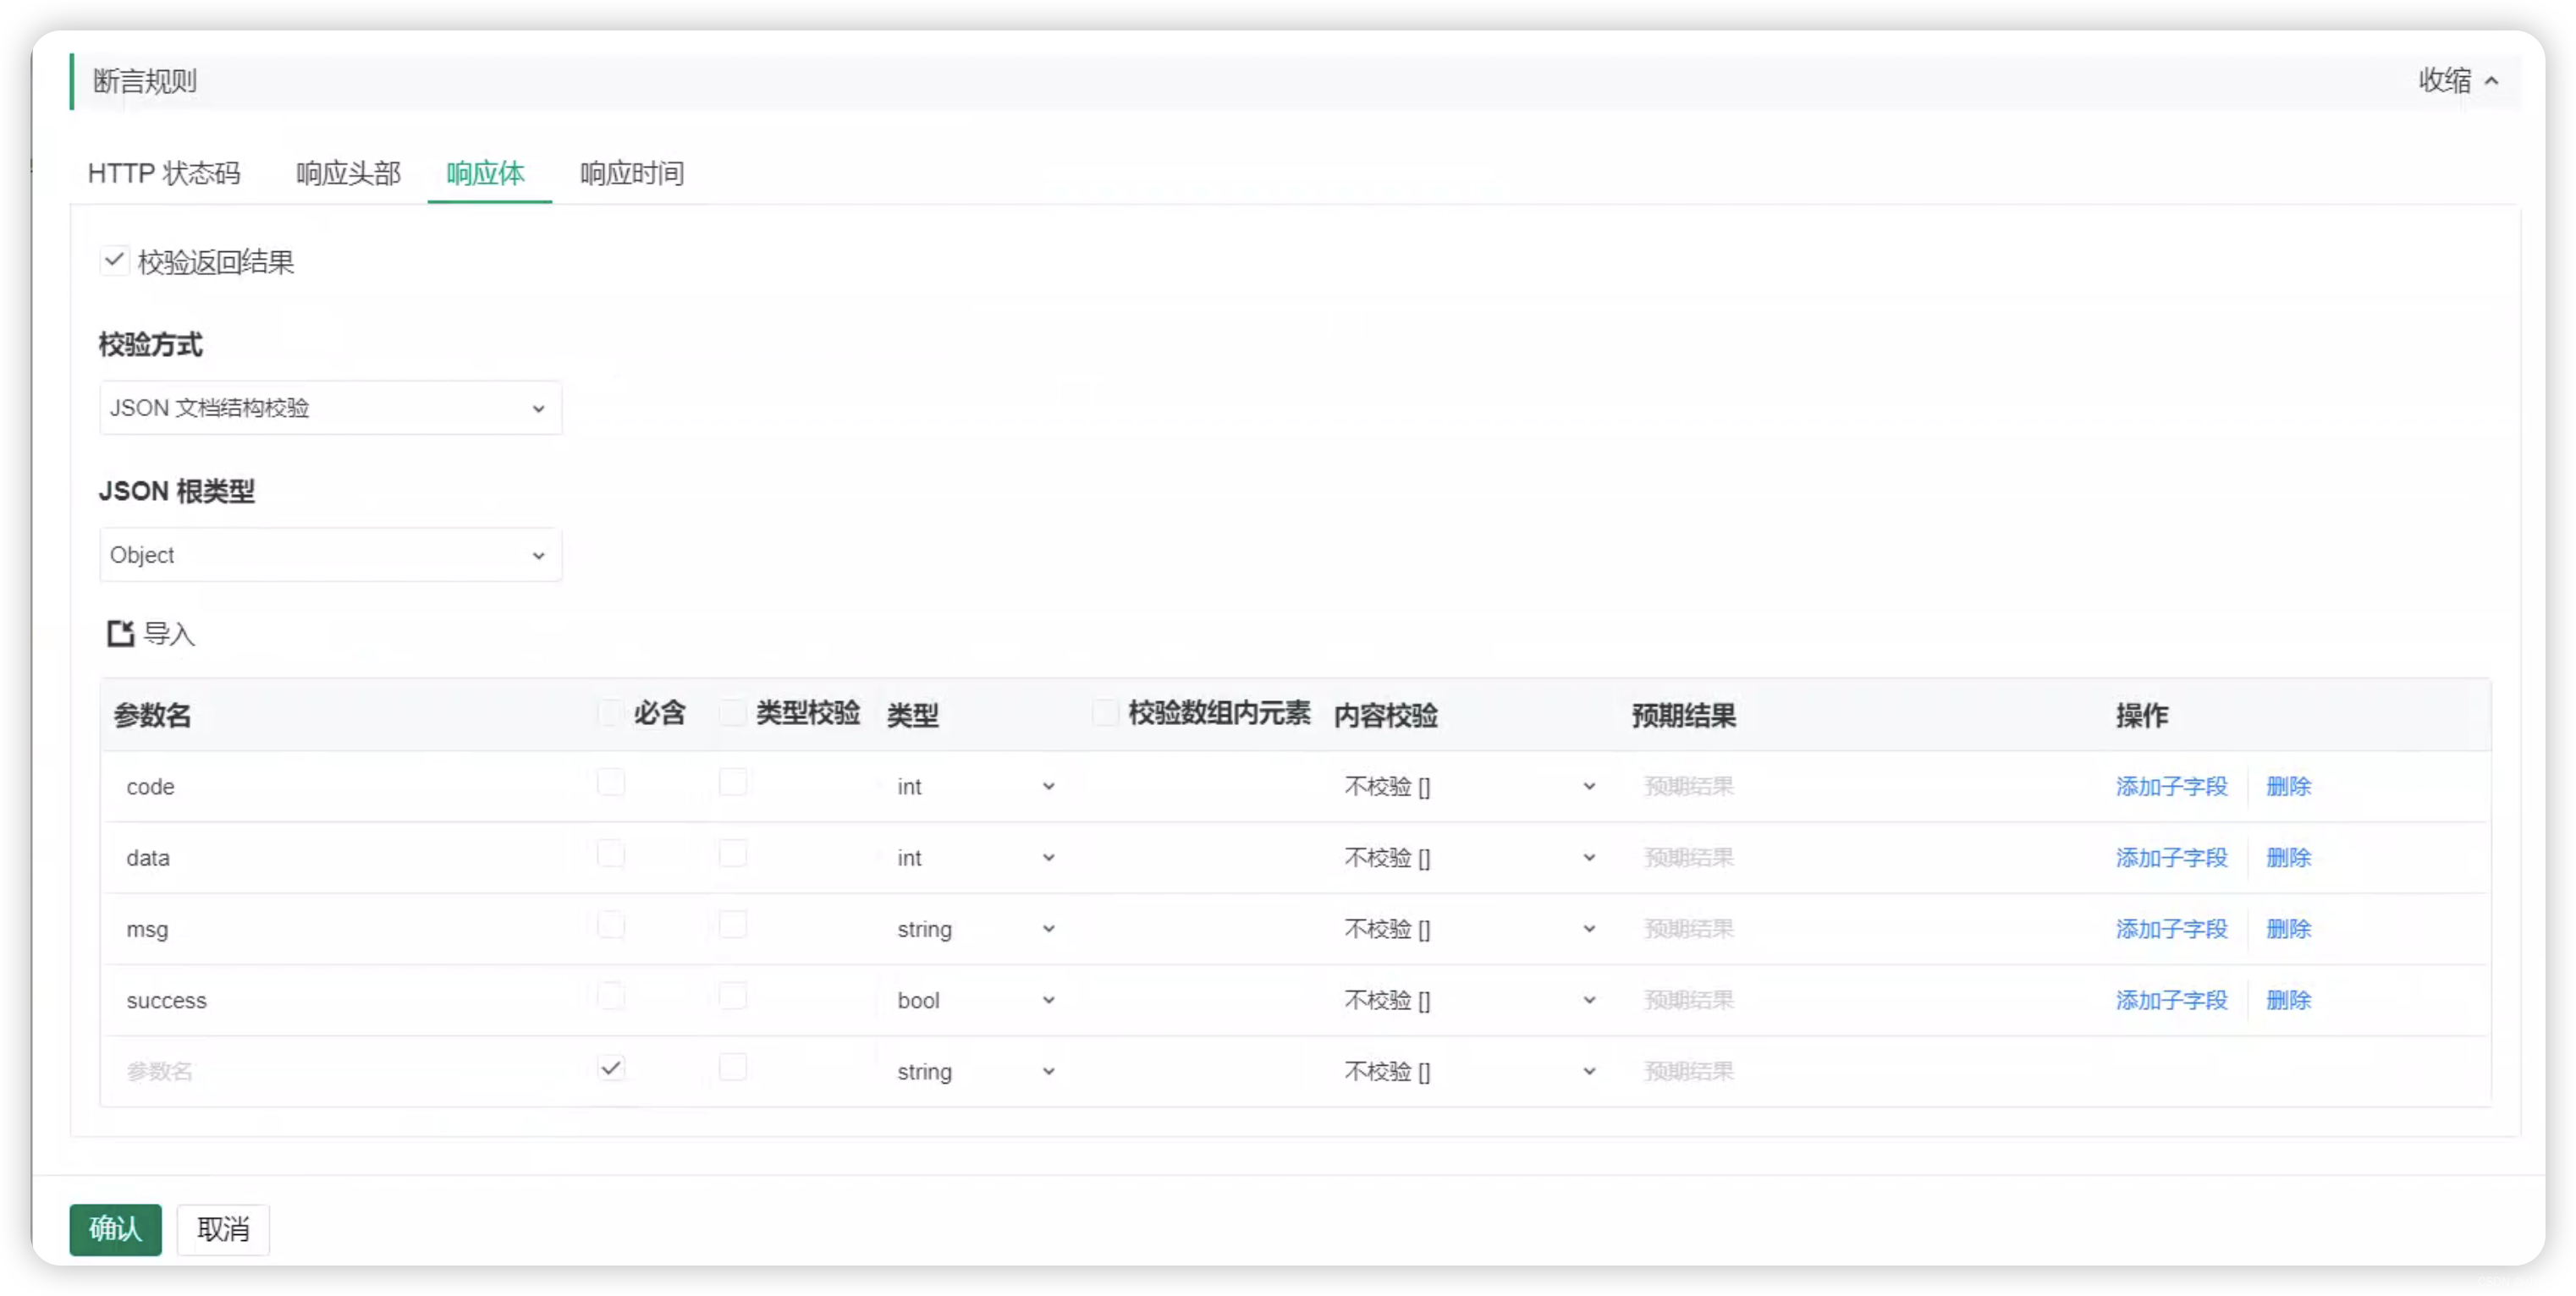Screen dimensions: 2576x1296
Task: Enable 必含 checkbox for data row
Action: [610, 854]
